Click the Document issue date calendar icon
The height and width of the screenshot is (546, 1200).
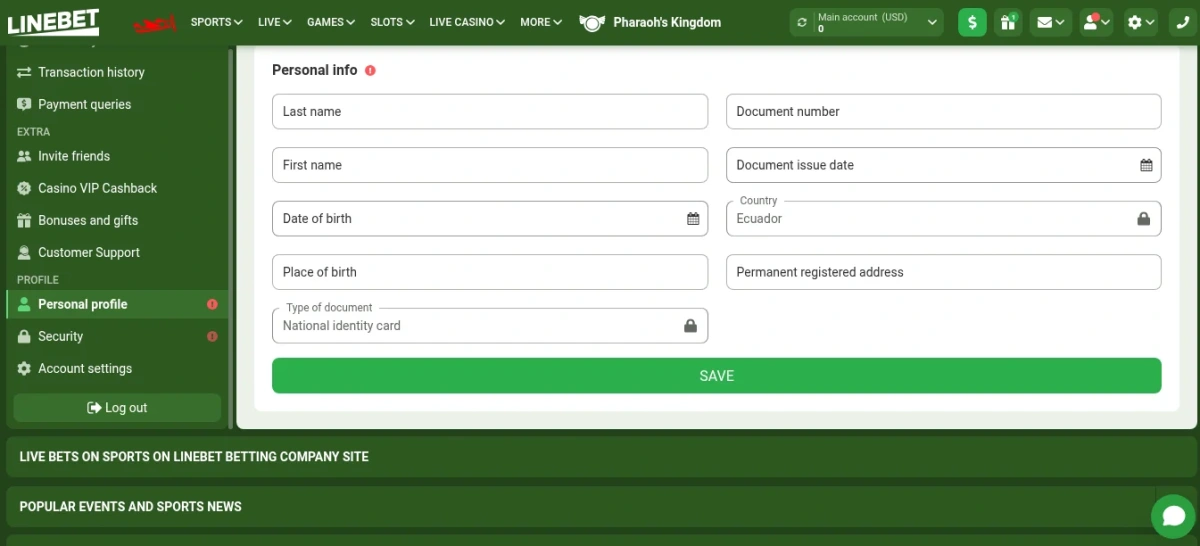point(1146,166)
